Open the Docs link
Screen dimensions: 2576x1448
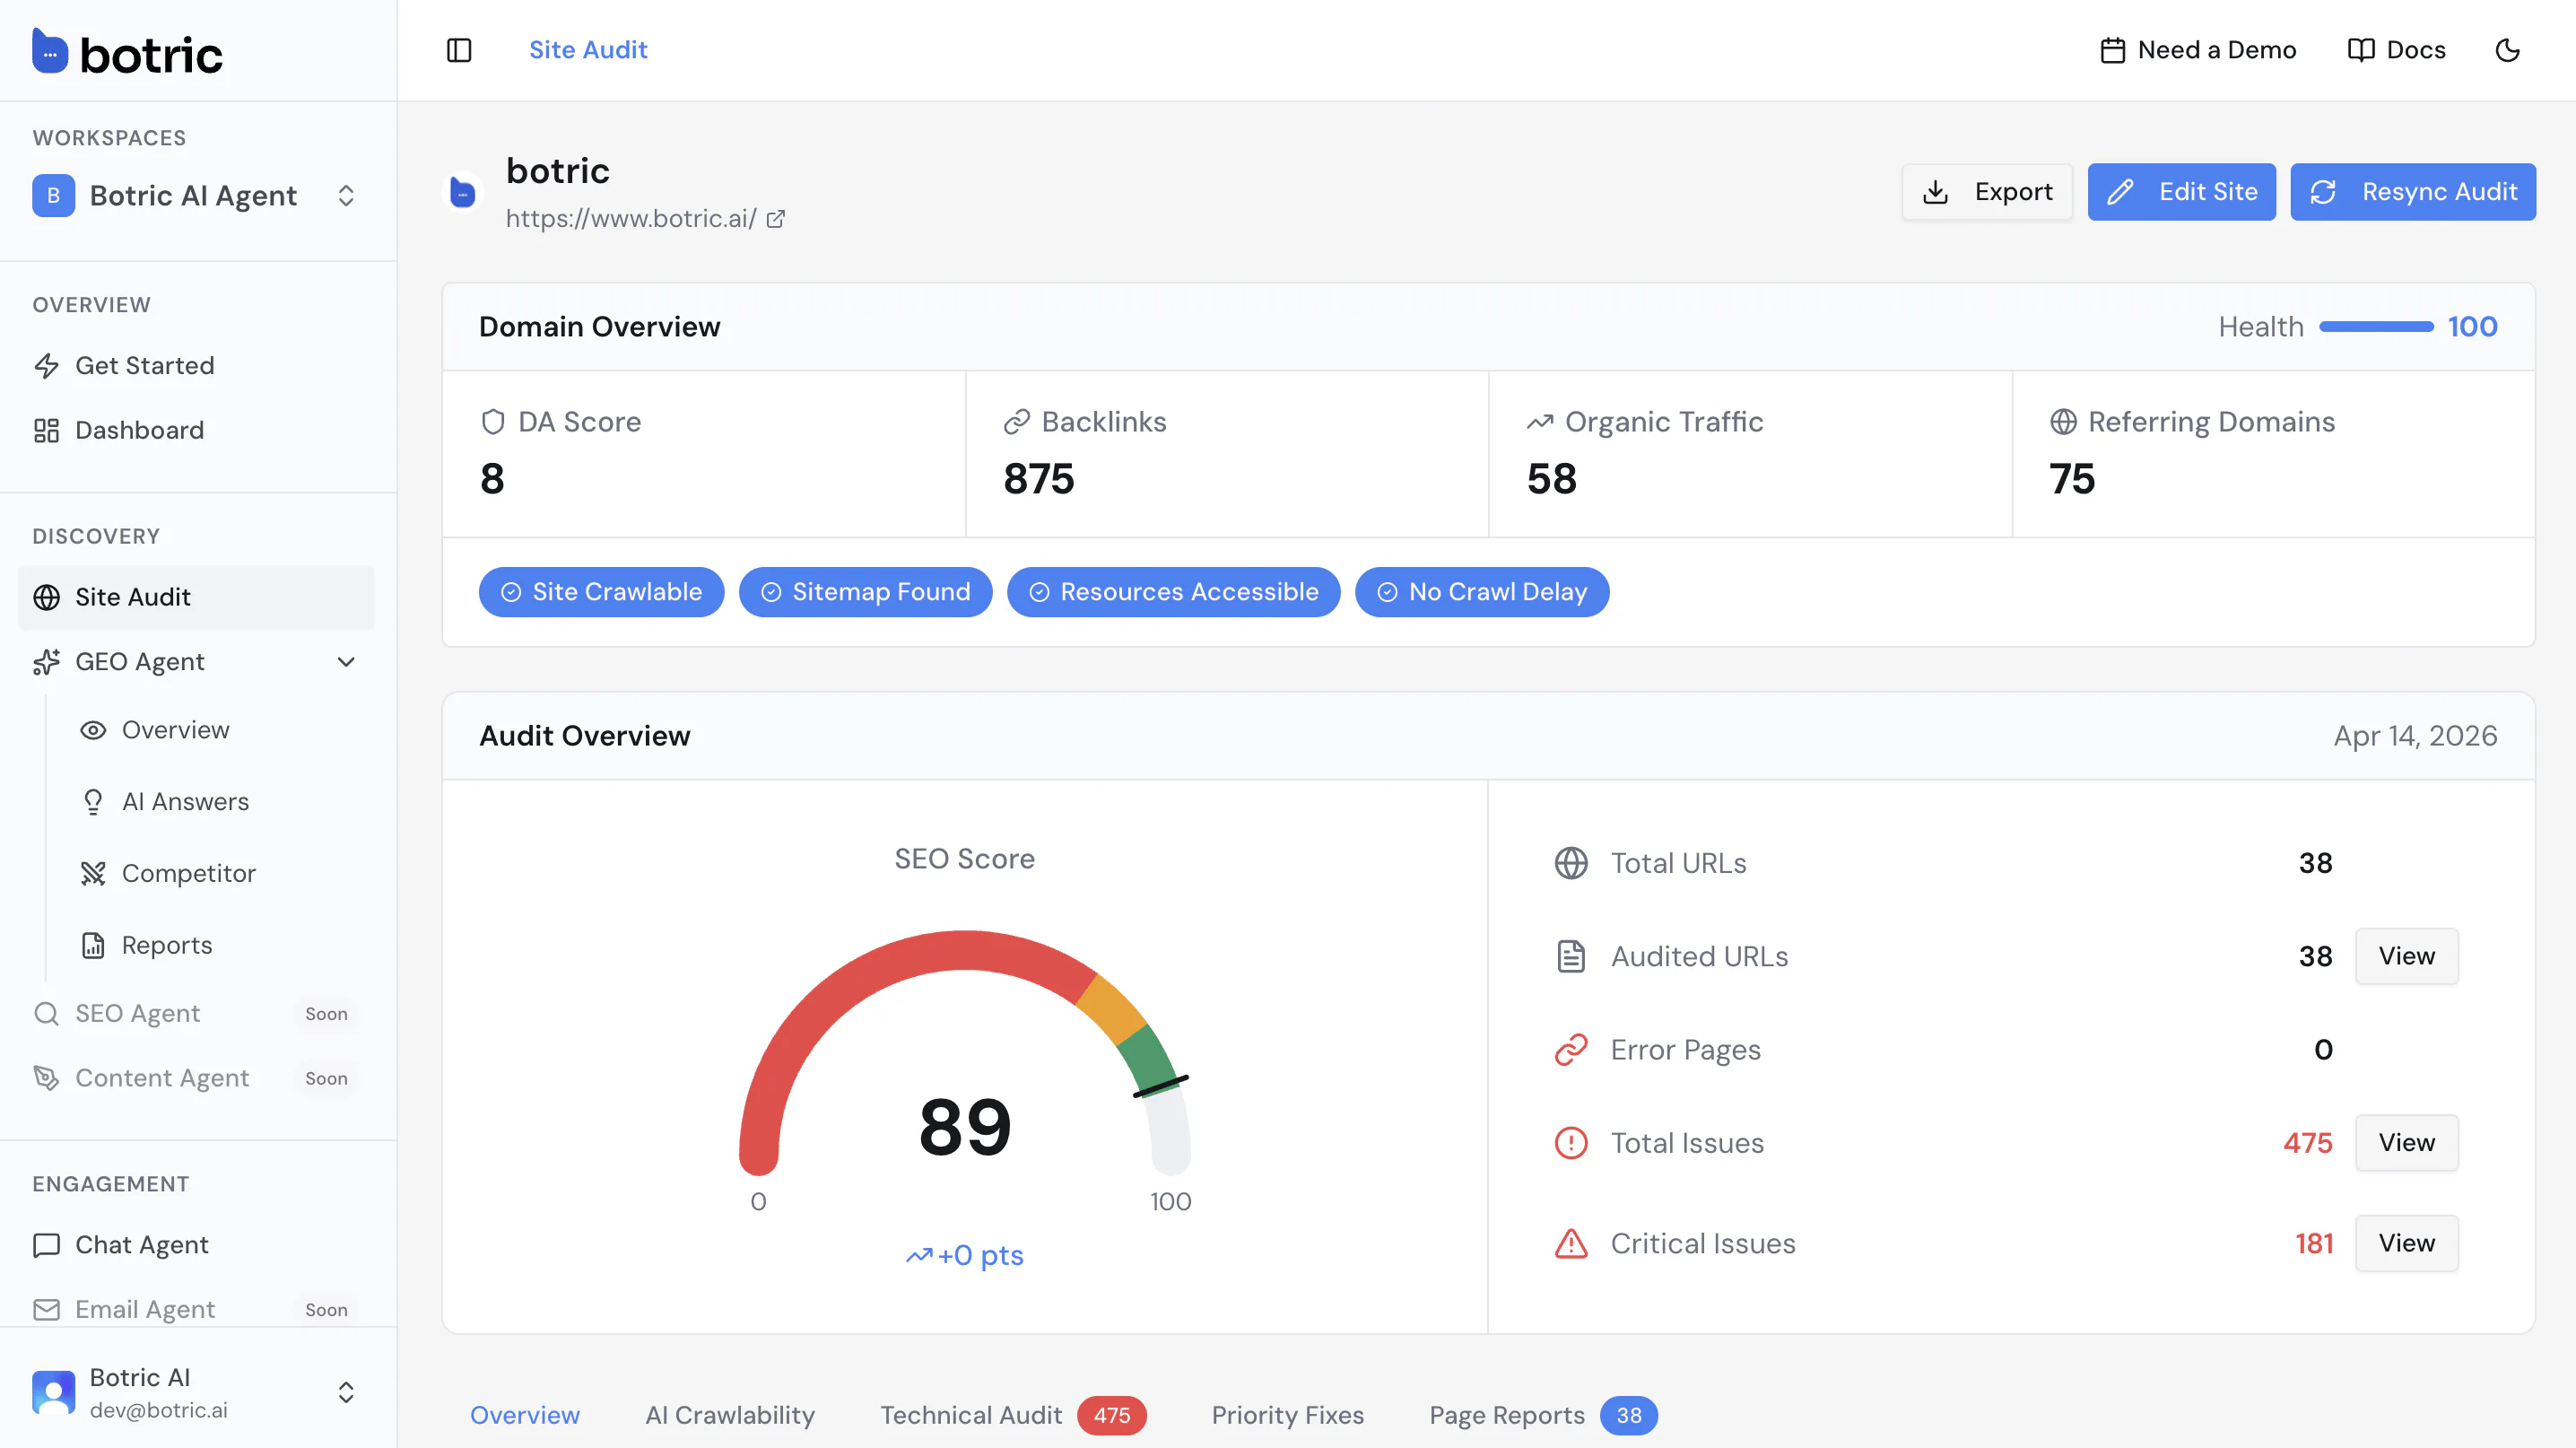click(x=2396, y=50)
